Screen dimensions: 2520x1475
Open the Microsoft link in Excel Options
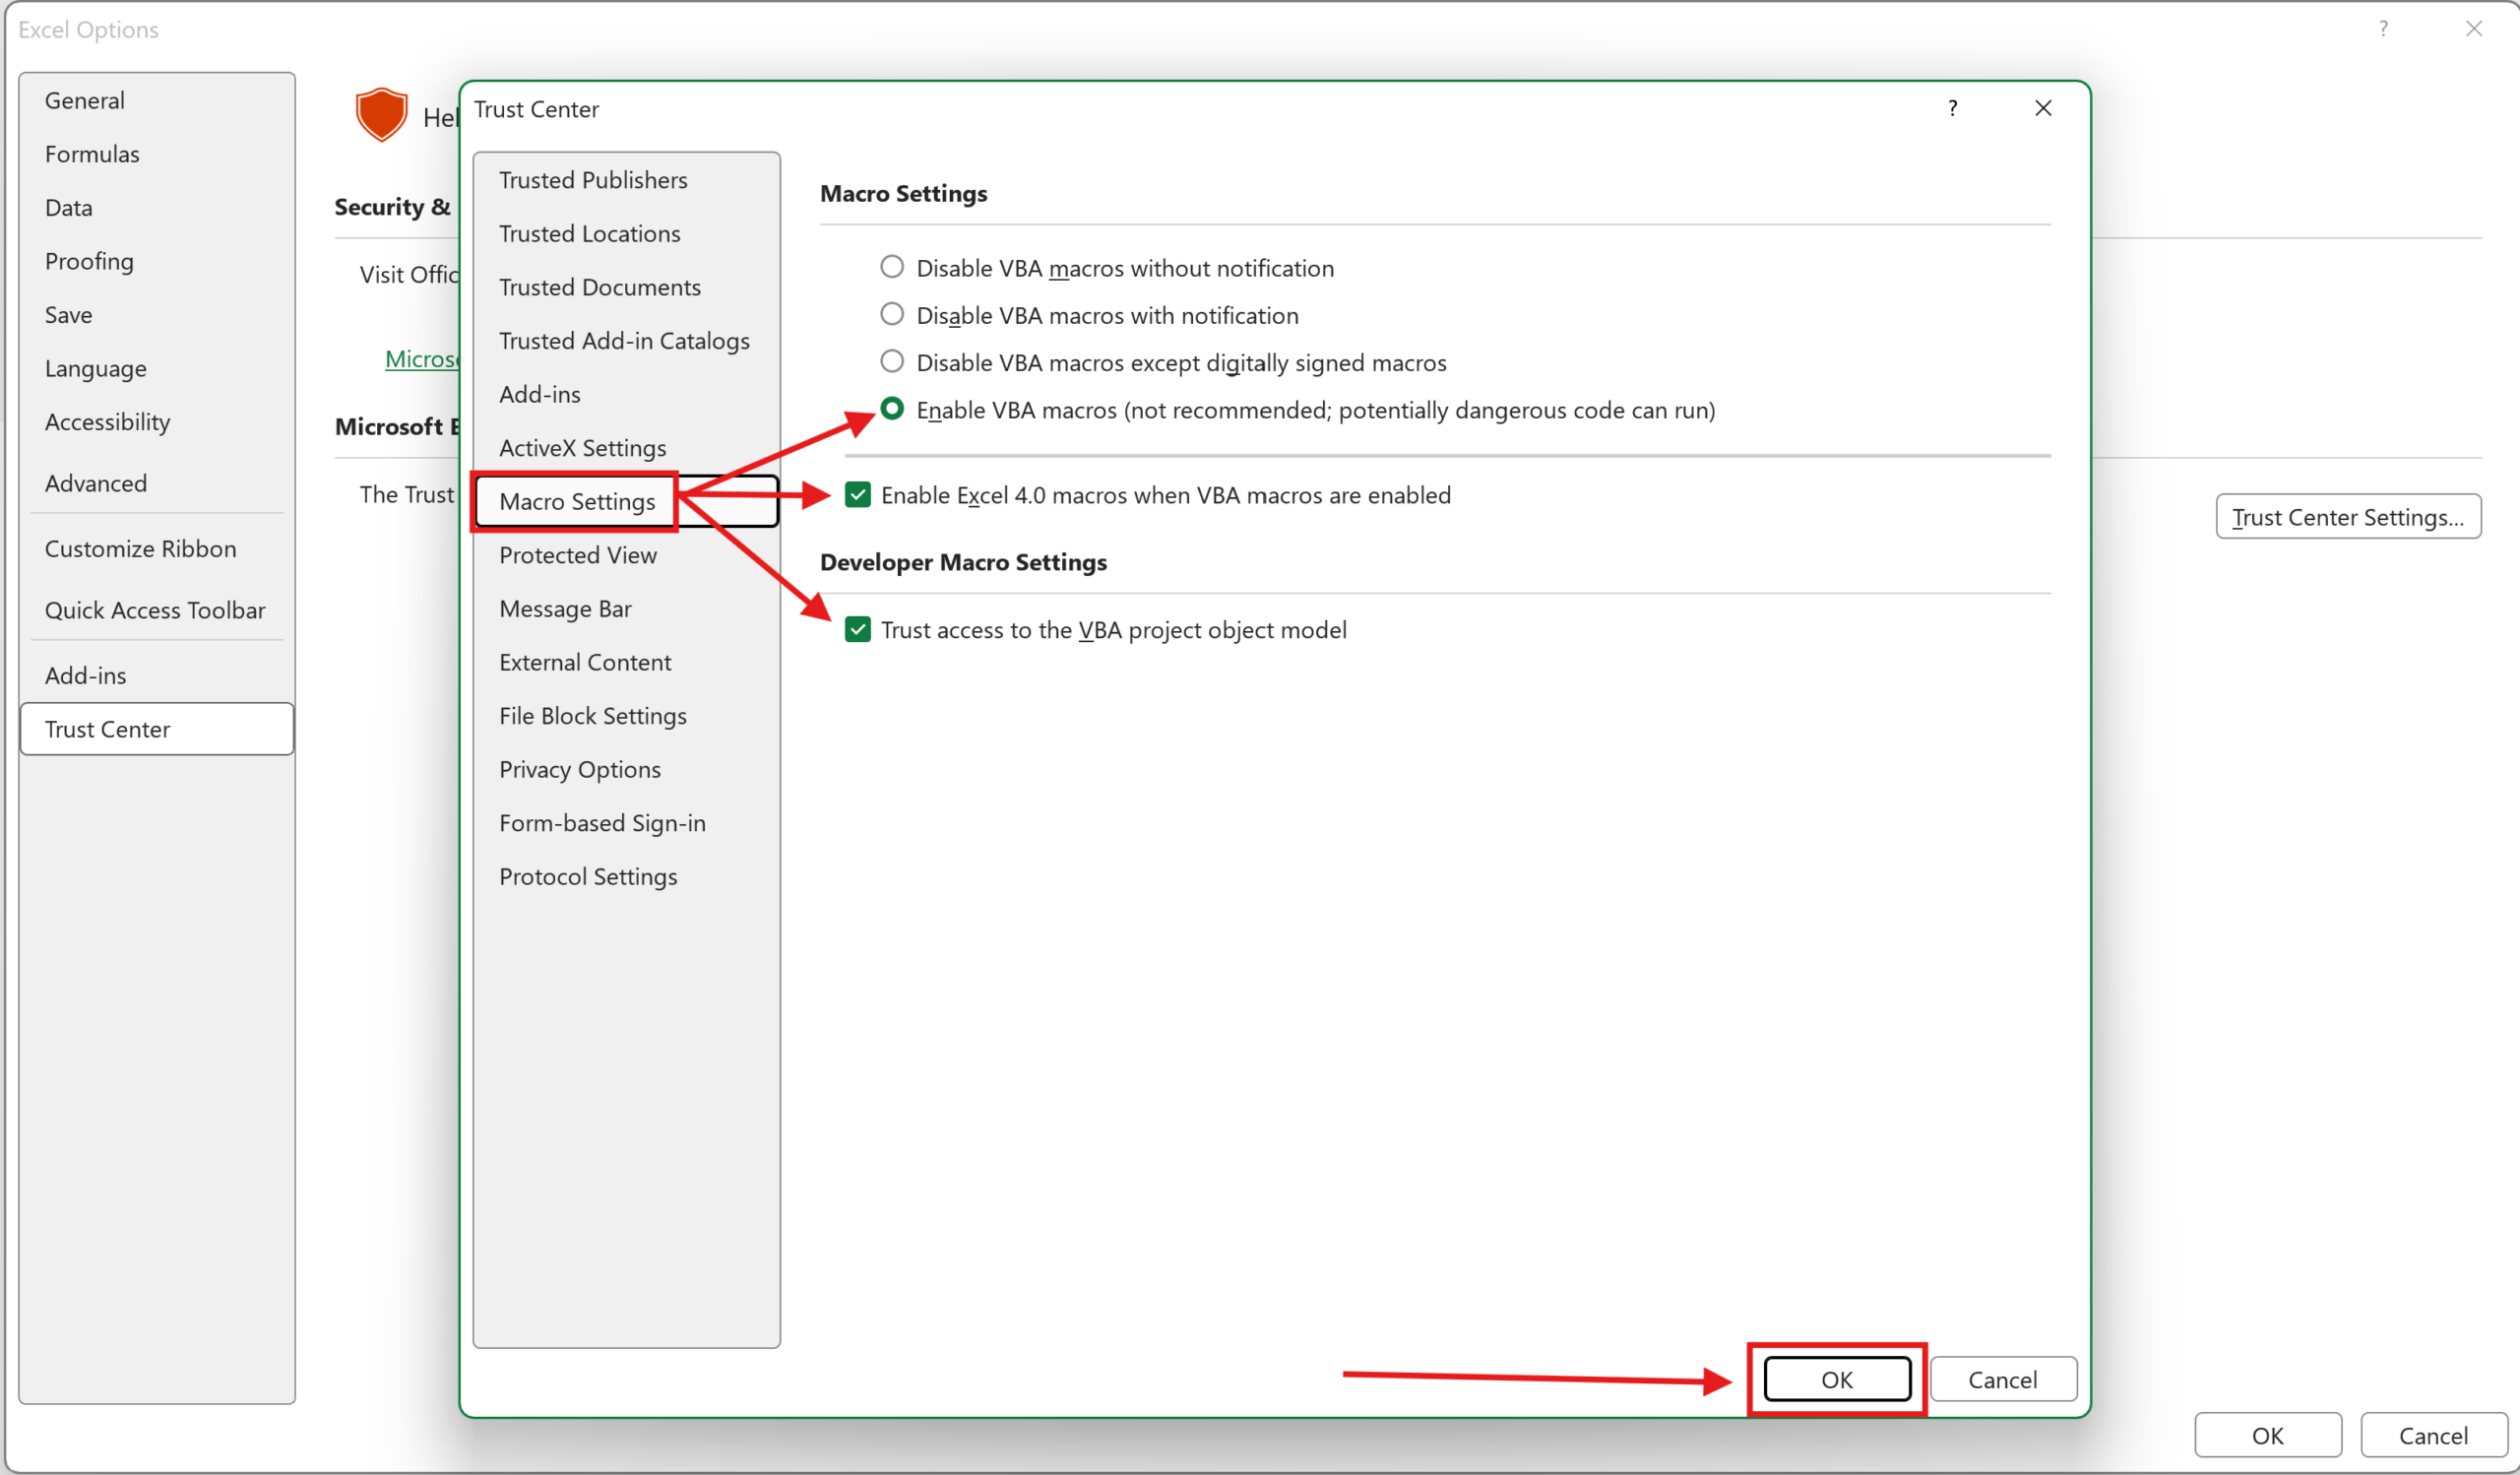coord(421,358)
